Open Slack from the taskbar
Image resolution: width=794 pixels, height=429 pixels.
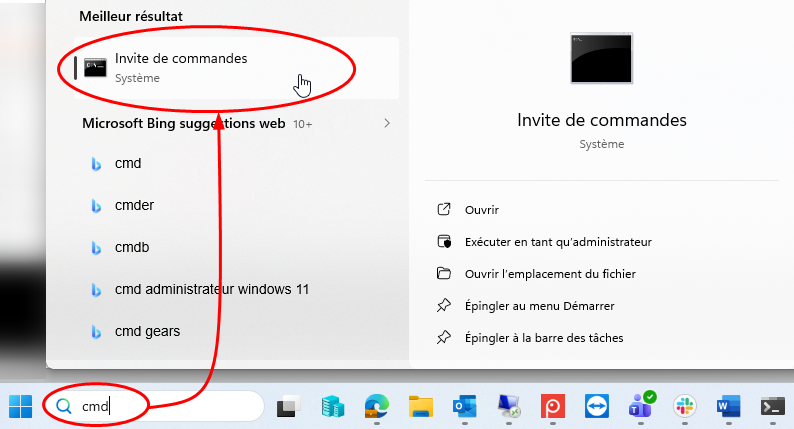coord(685,406)
